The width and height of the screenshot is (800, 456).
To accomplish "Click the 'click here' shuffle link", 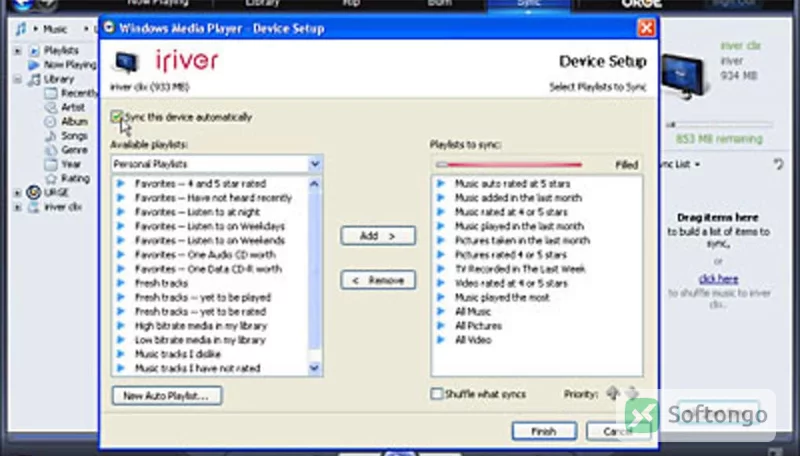I will tap(718, 279).
